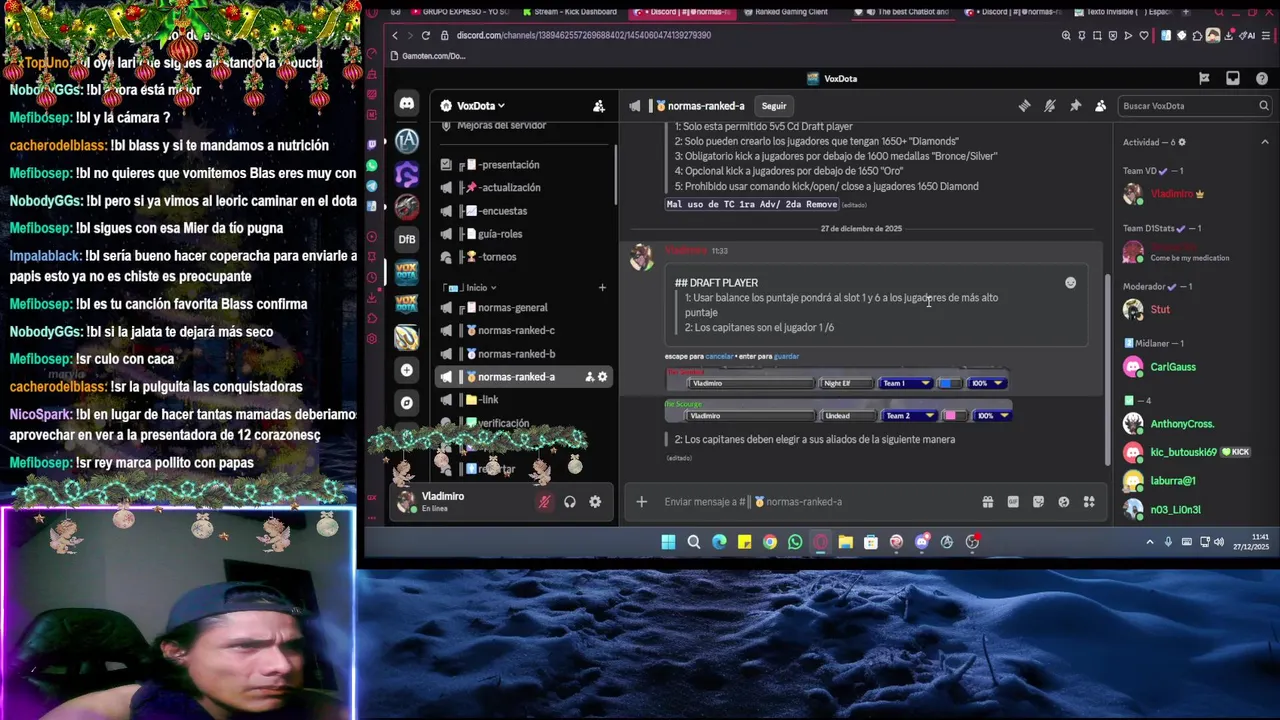Go back in browser navigation
Image resolution: width=1280 pixels, height=720 pixels.
[394, 35]
